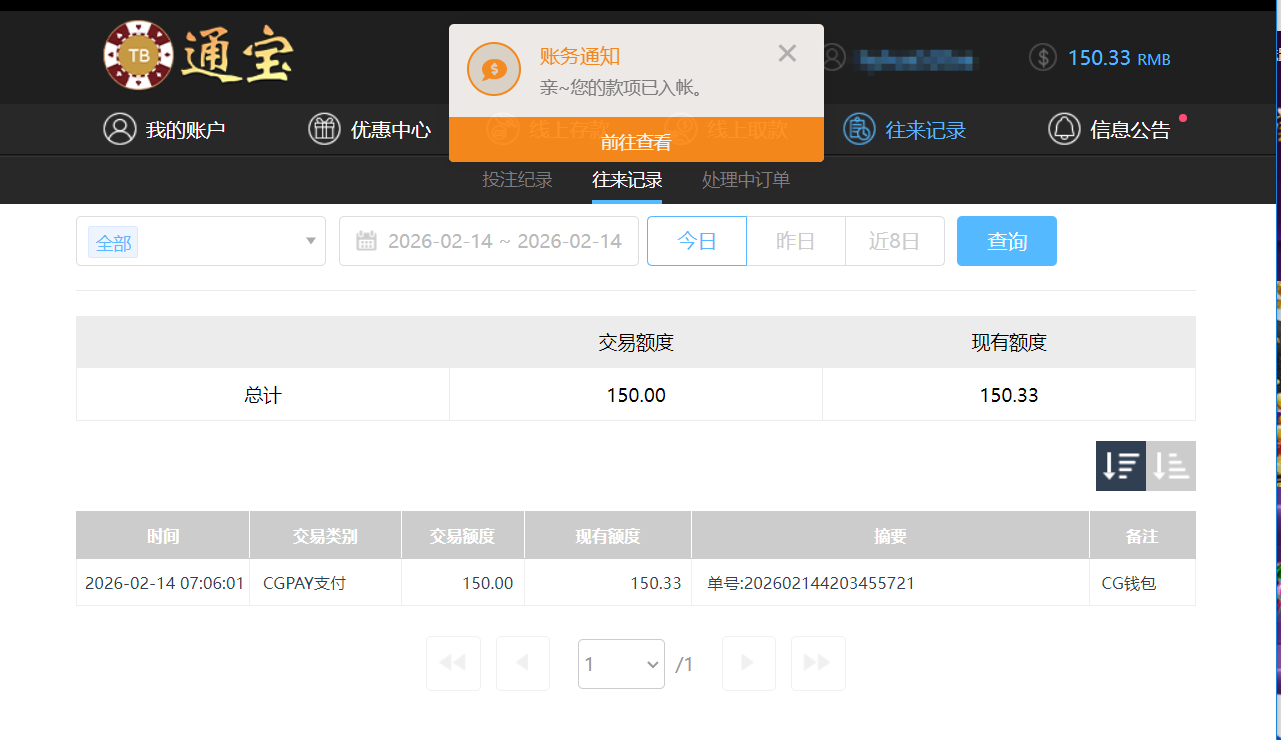Viewport: 1281px width, 740px height.
Task: Switch to 处理中订单 tab
Action: pos(745,180)
